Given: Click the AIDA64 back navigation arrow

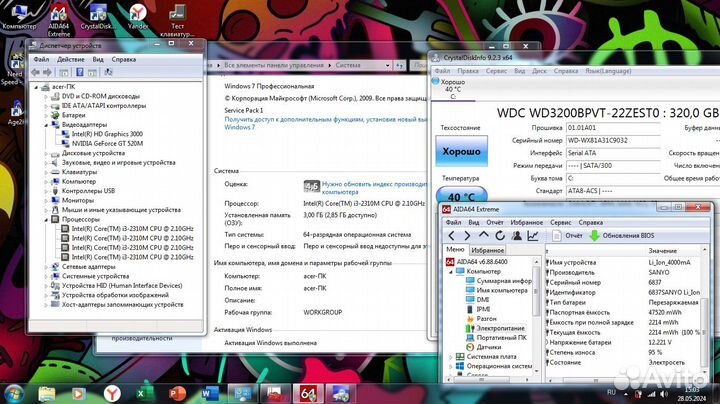Looking at the screenshot, I should tap(451, 236).
